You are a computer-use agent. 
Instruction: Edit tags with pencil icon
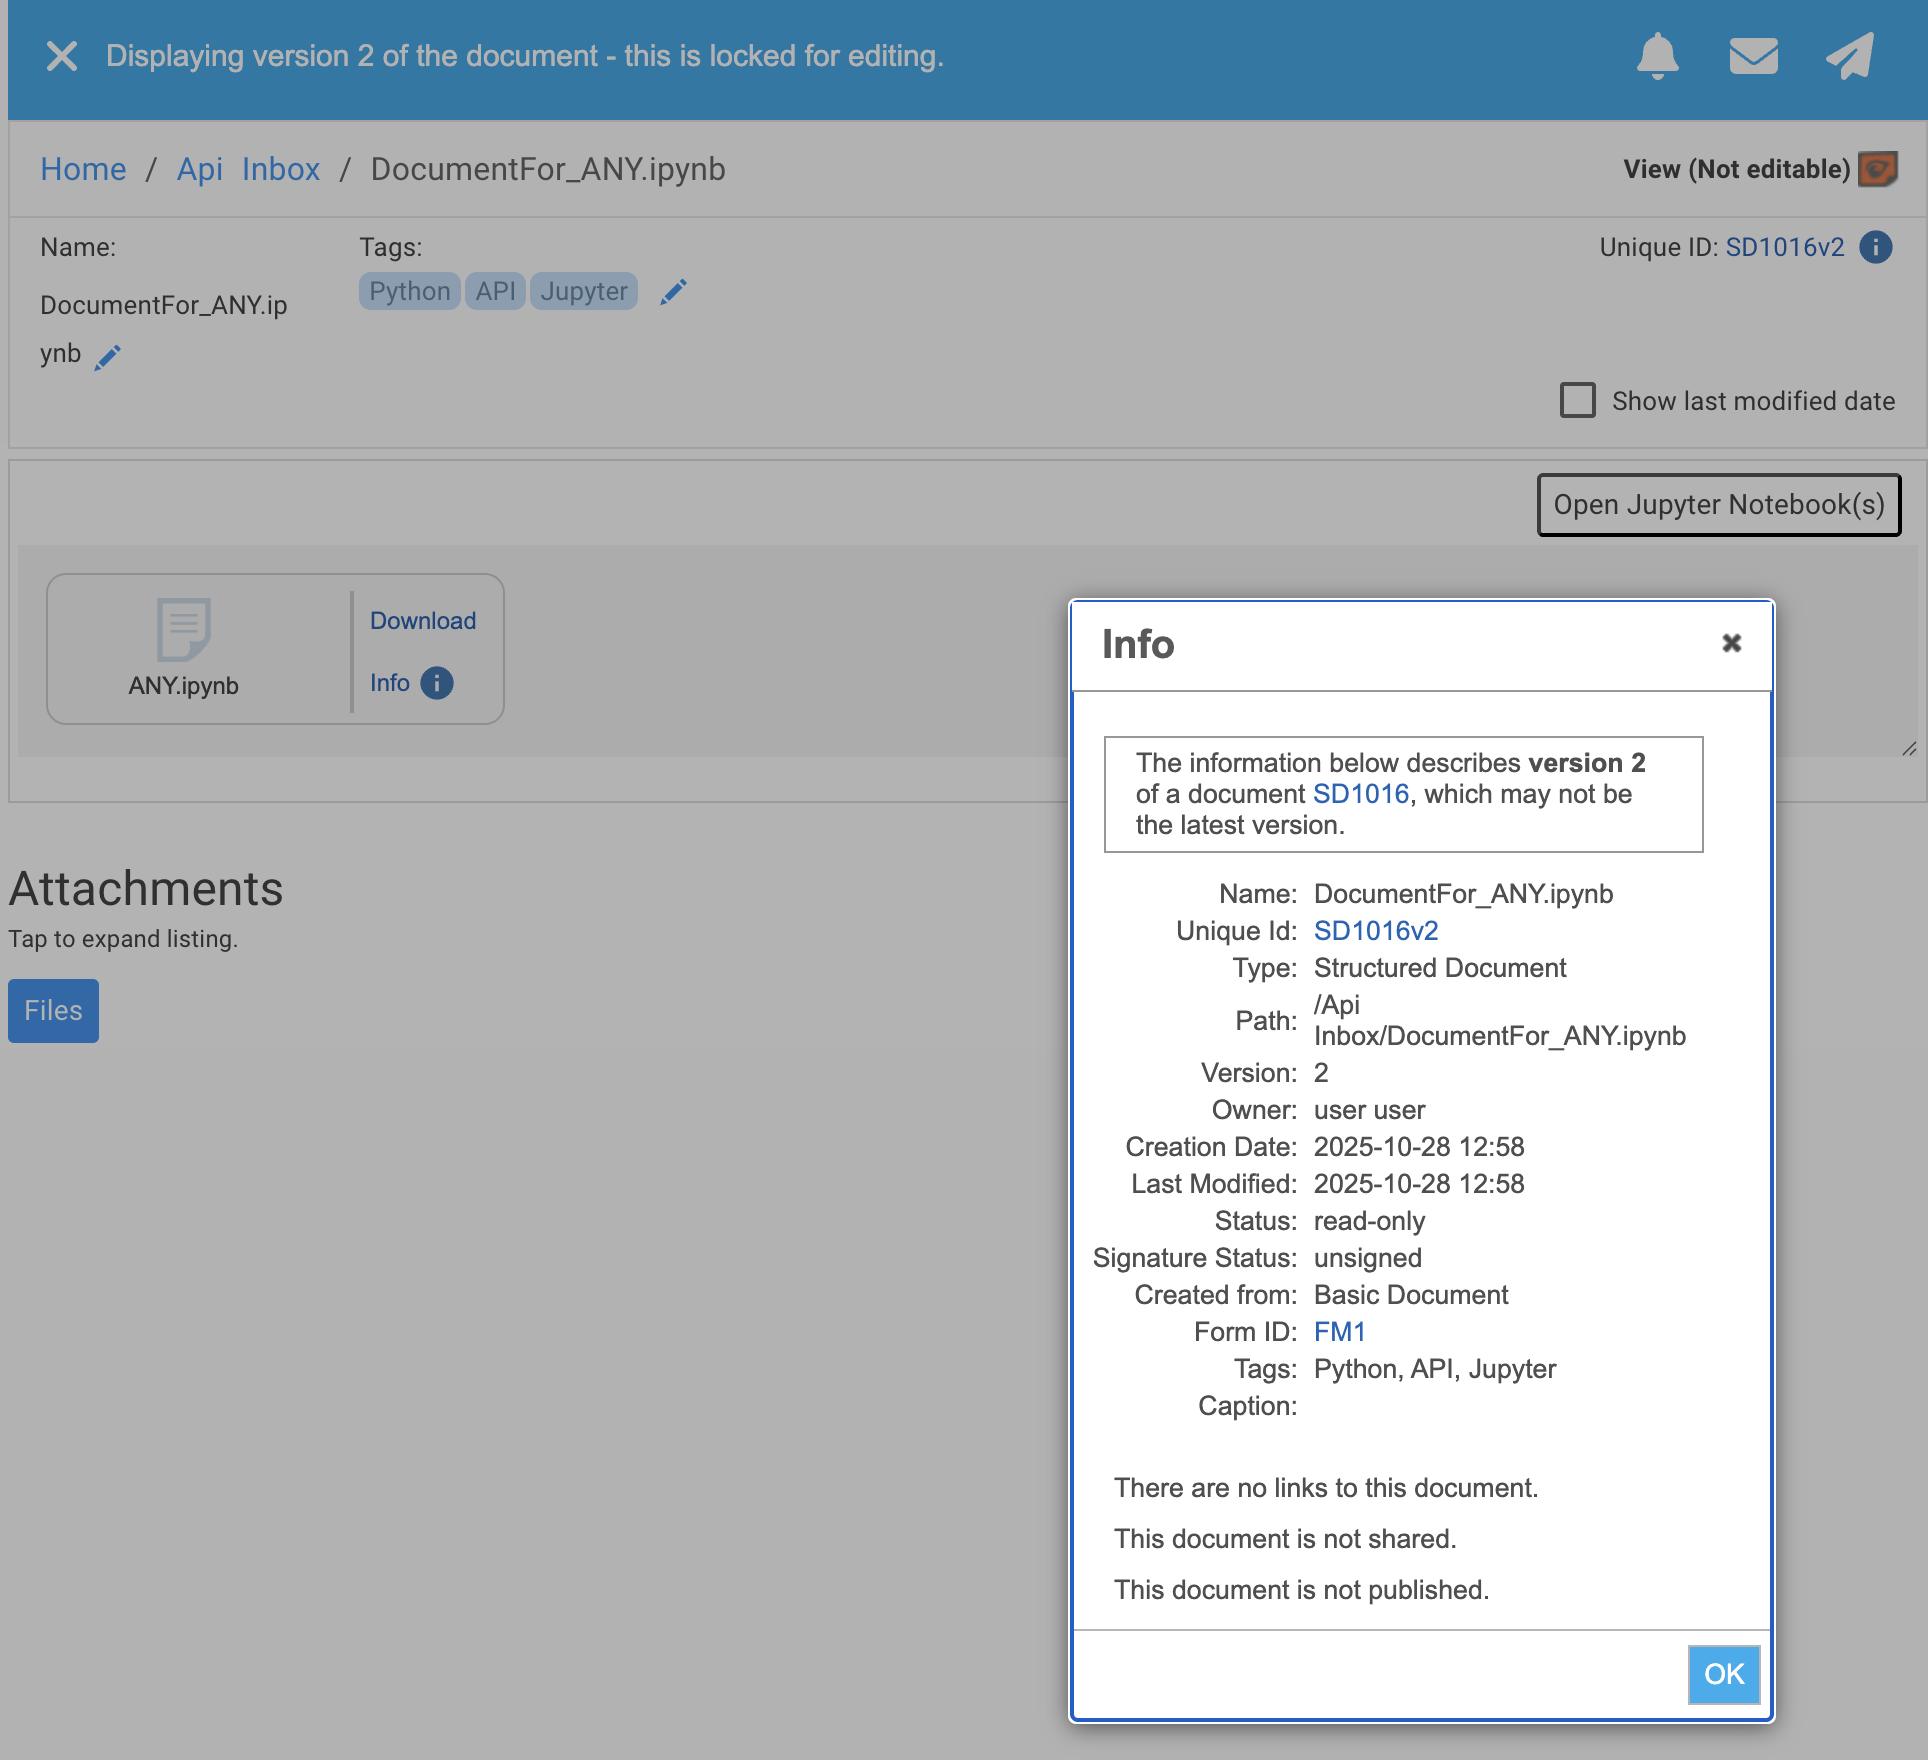pos(674,292)
